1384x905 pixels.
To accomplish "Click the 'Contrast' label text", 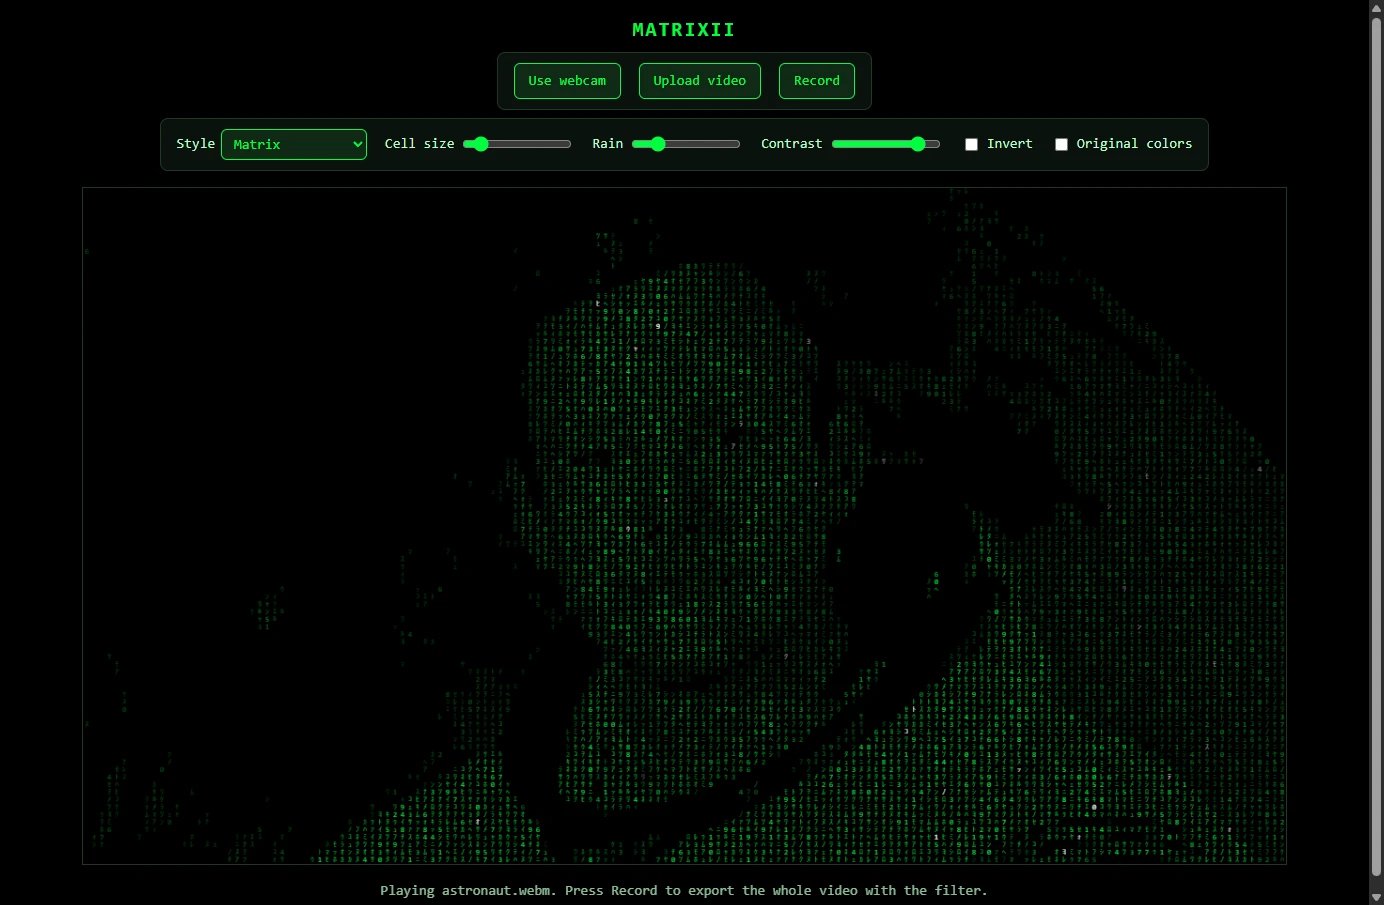I will click(x=791, y=143).
